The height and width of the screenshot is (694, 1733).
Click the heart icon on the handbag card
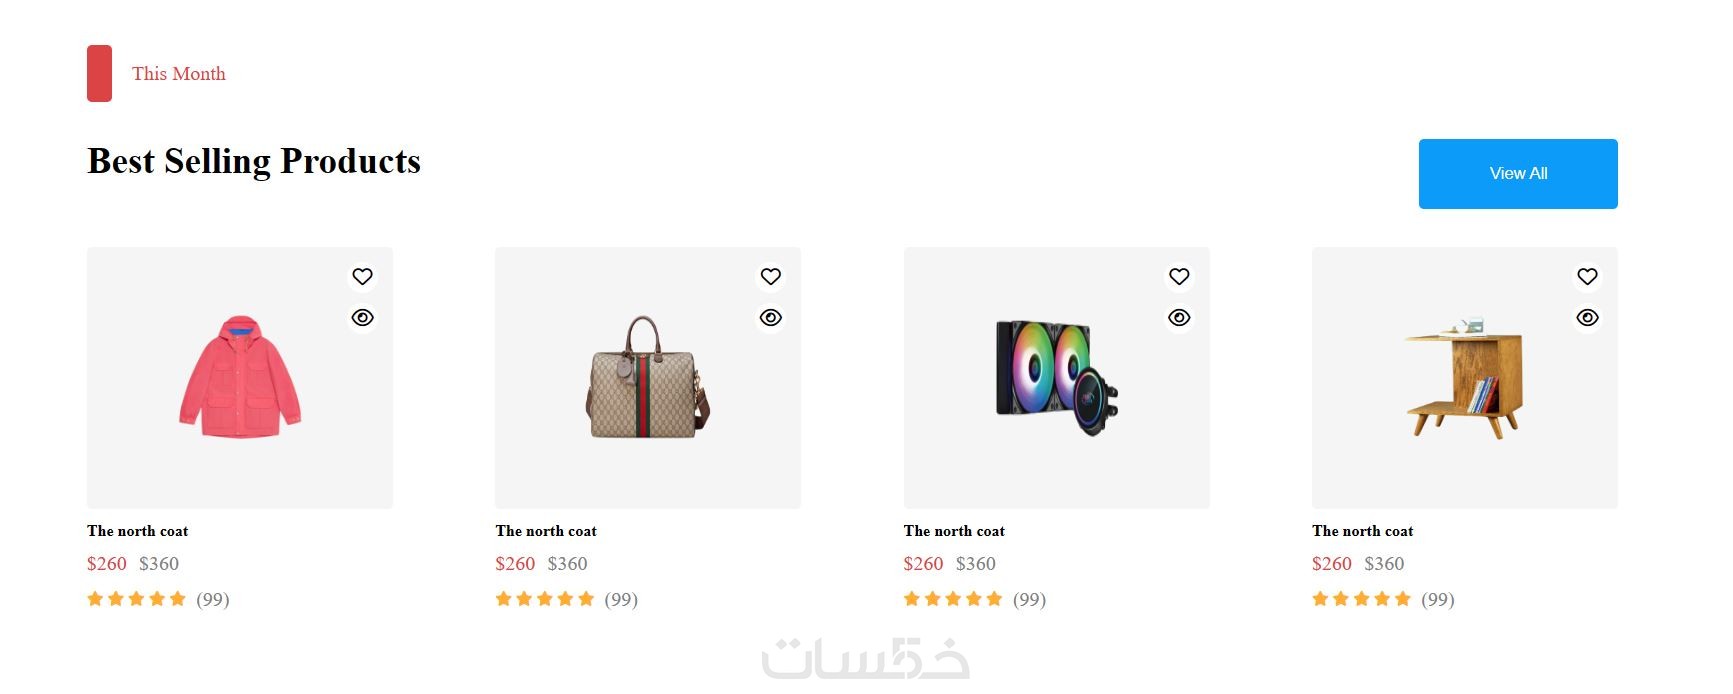pyautogui.click(x=770, y=276)
